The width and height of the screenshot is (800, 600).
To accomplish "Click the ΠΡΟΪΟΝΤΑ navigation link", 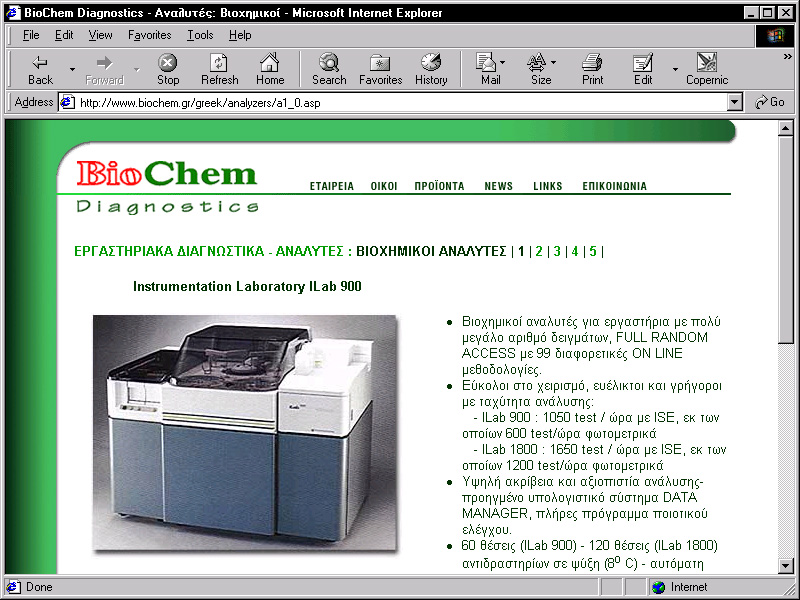I will click(439, 186).
